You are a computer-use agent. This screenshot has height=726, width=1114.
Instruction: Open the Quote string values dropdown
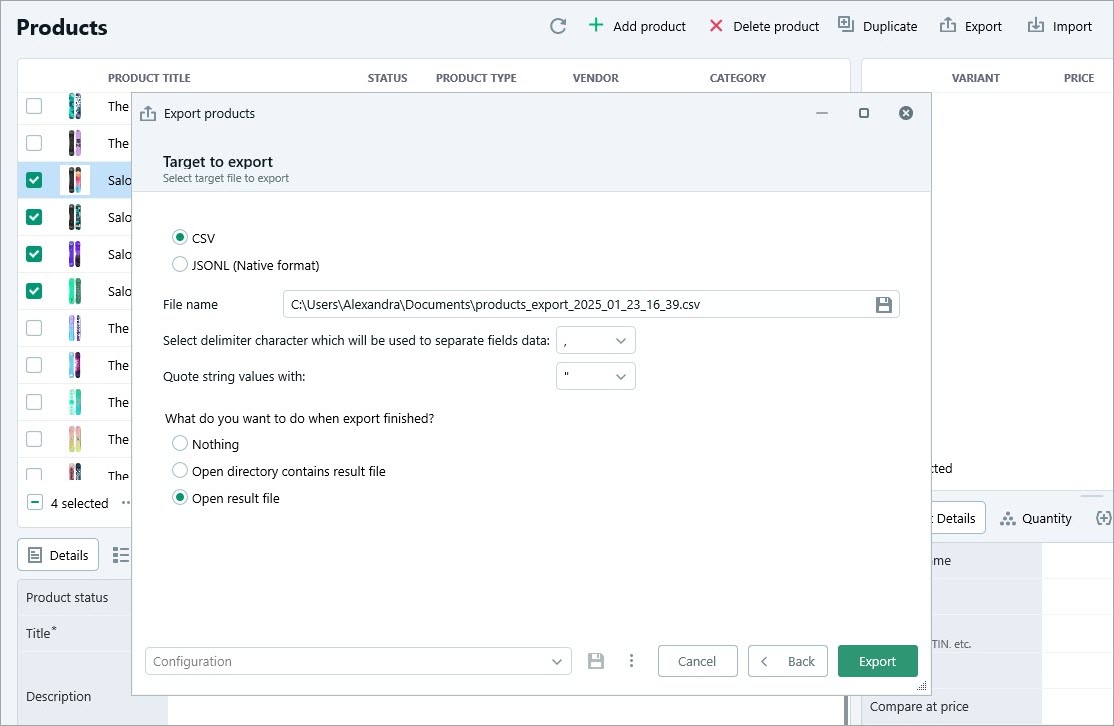pyautogui.click(x=595, y=376)
